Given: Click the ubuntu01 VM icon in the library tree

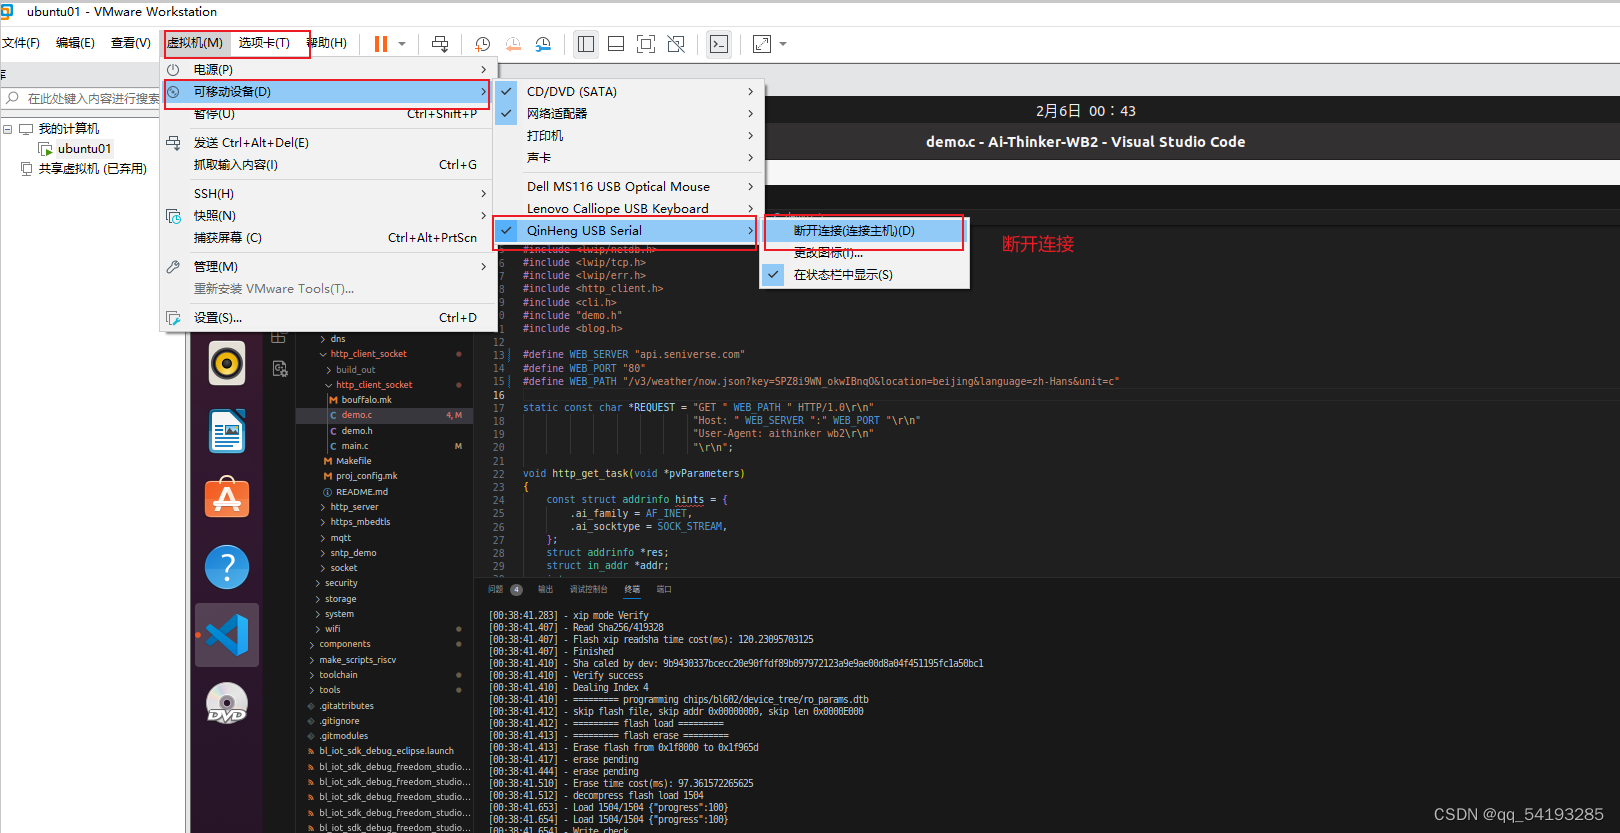Looking at the screenshot, I should (x=45, y=148).
